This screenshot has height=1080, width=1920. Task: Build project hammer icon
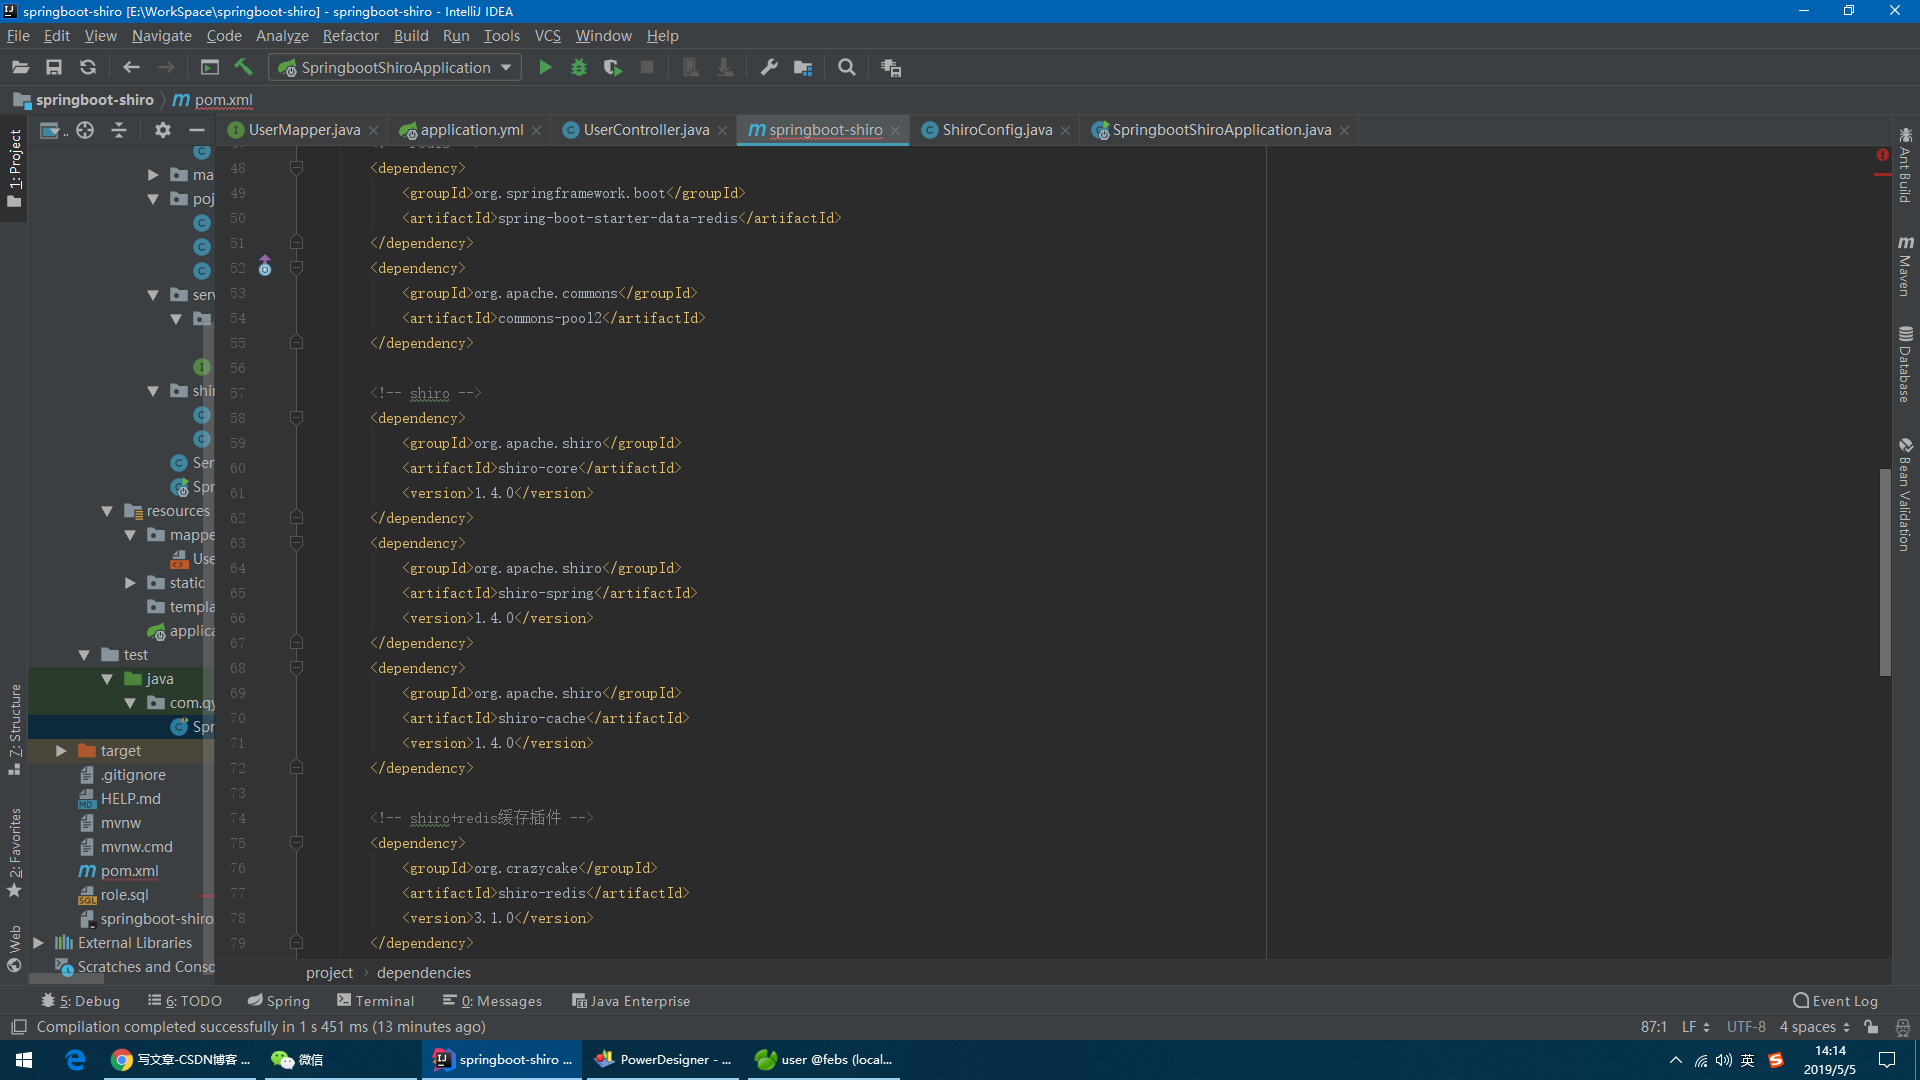243,68
